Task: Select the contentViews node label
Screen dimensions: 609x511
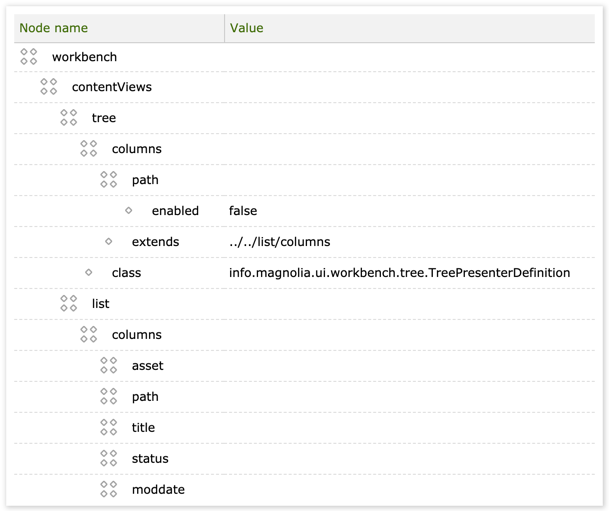Action: click(112, 87)
